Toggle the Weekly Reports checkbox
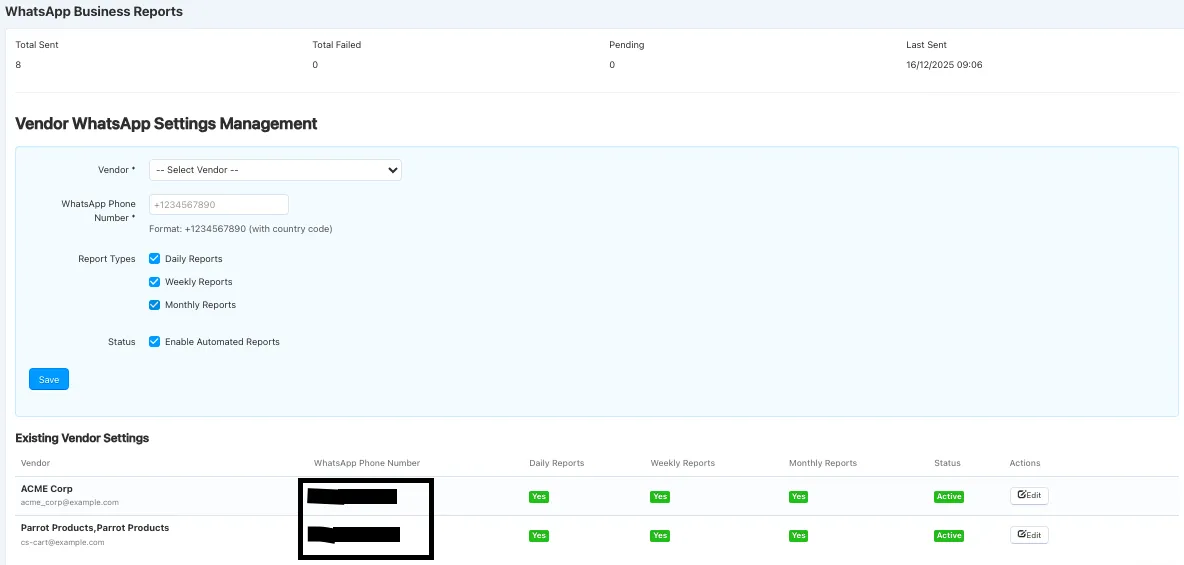The image size is (1184, 565). pos(154,282)
